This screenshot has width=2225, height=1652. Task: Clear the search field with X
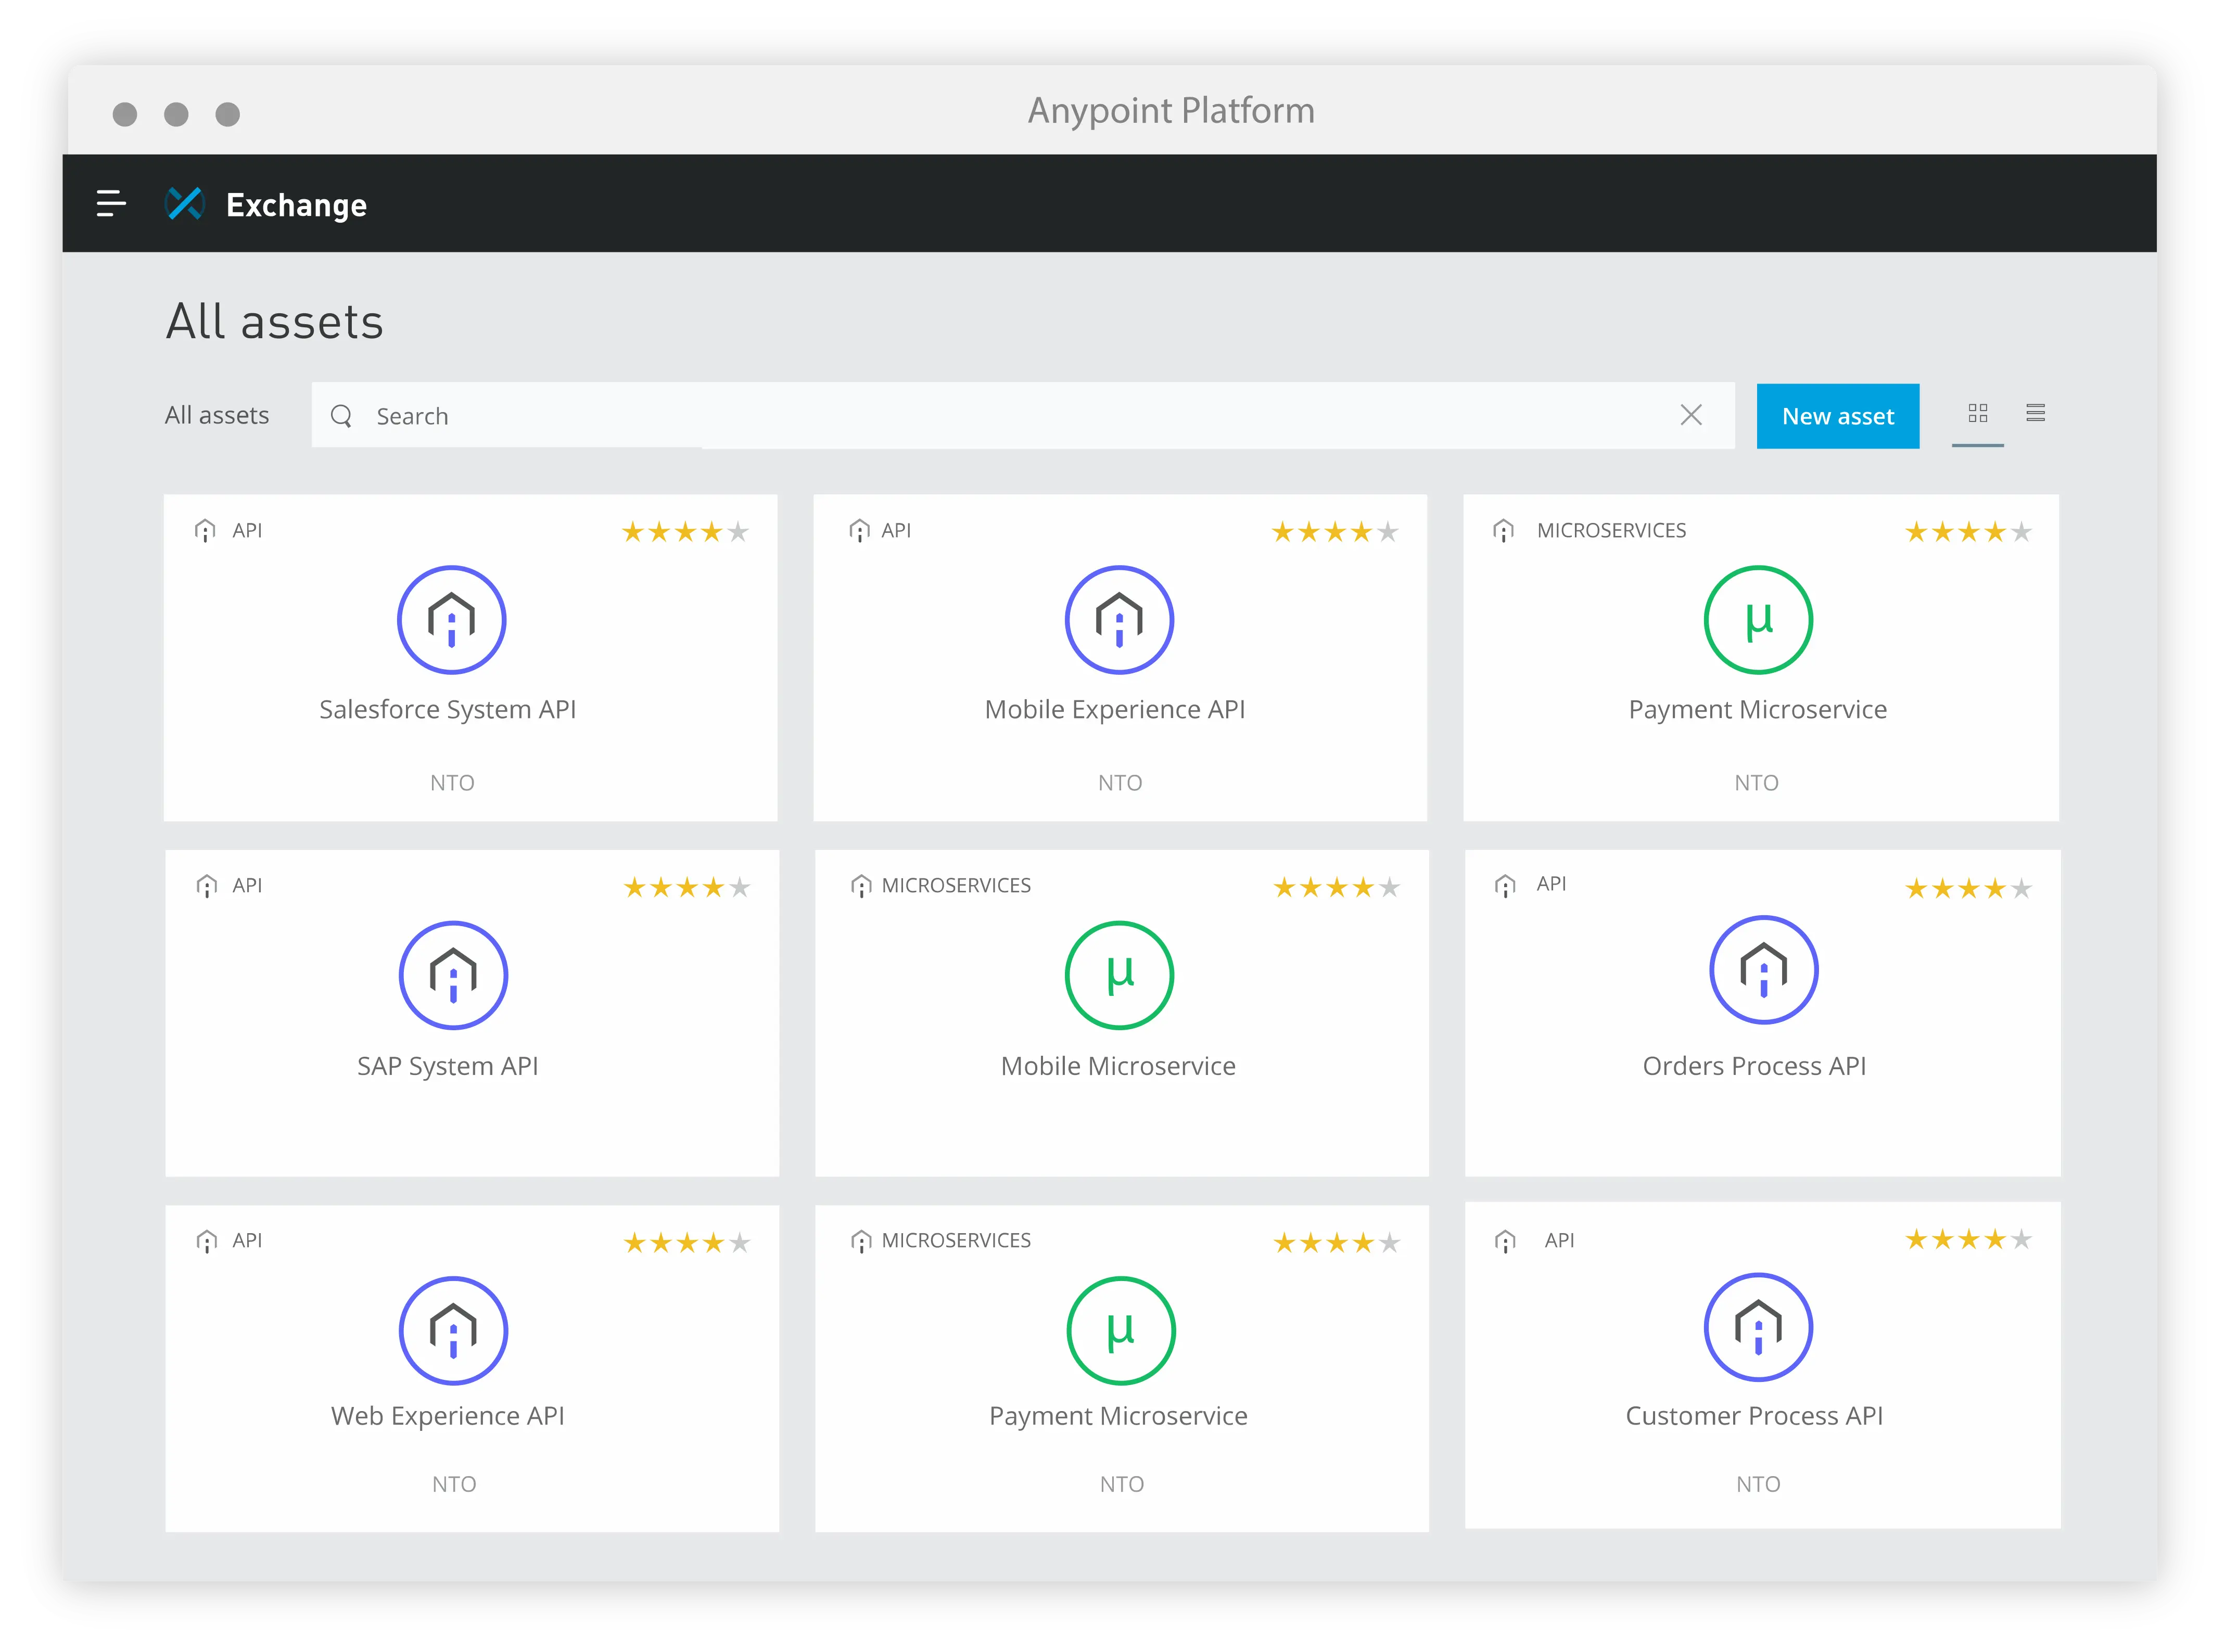1690,414
